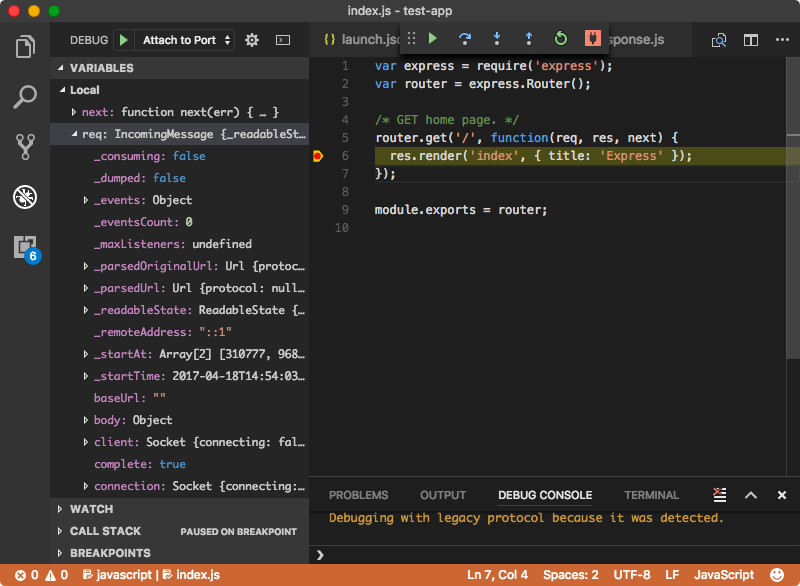
Task: Click the warnings count in status bar
Action: tap(57, 575)
